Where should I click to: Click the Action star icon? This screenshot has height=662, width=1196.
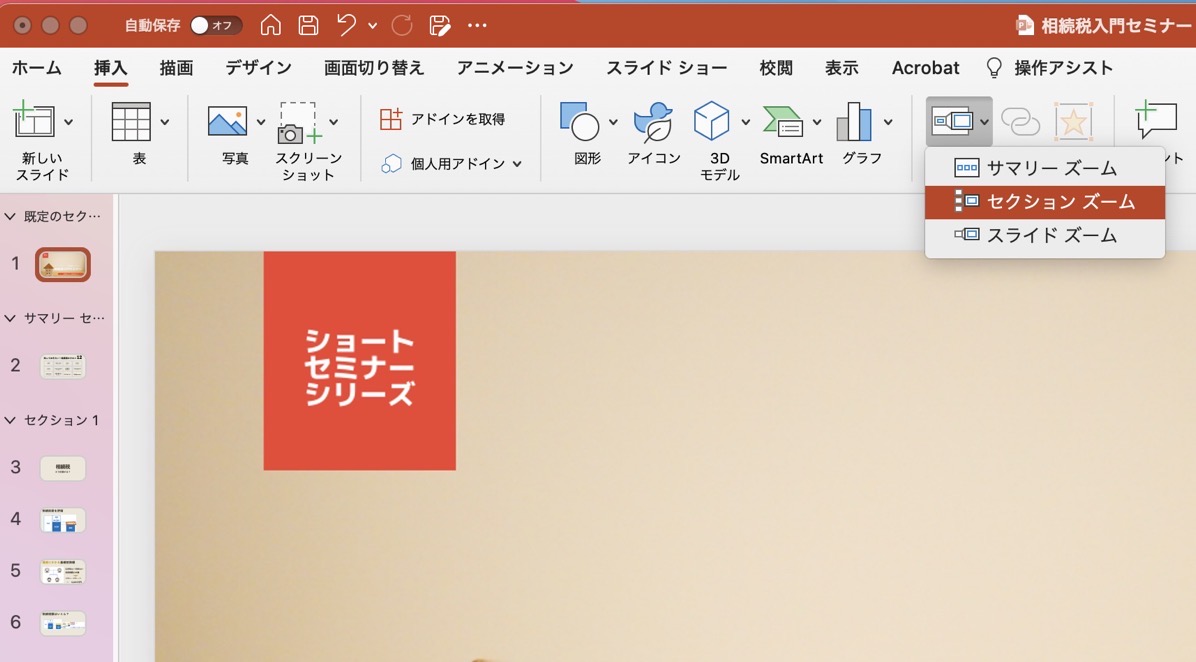(1073, 121)
